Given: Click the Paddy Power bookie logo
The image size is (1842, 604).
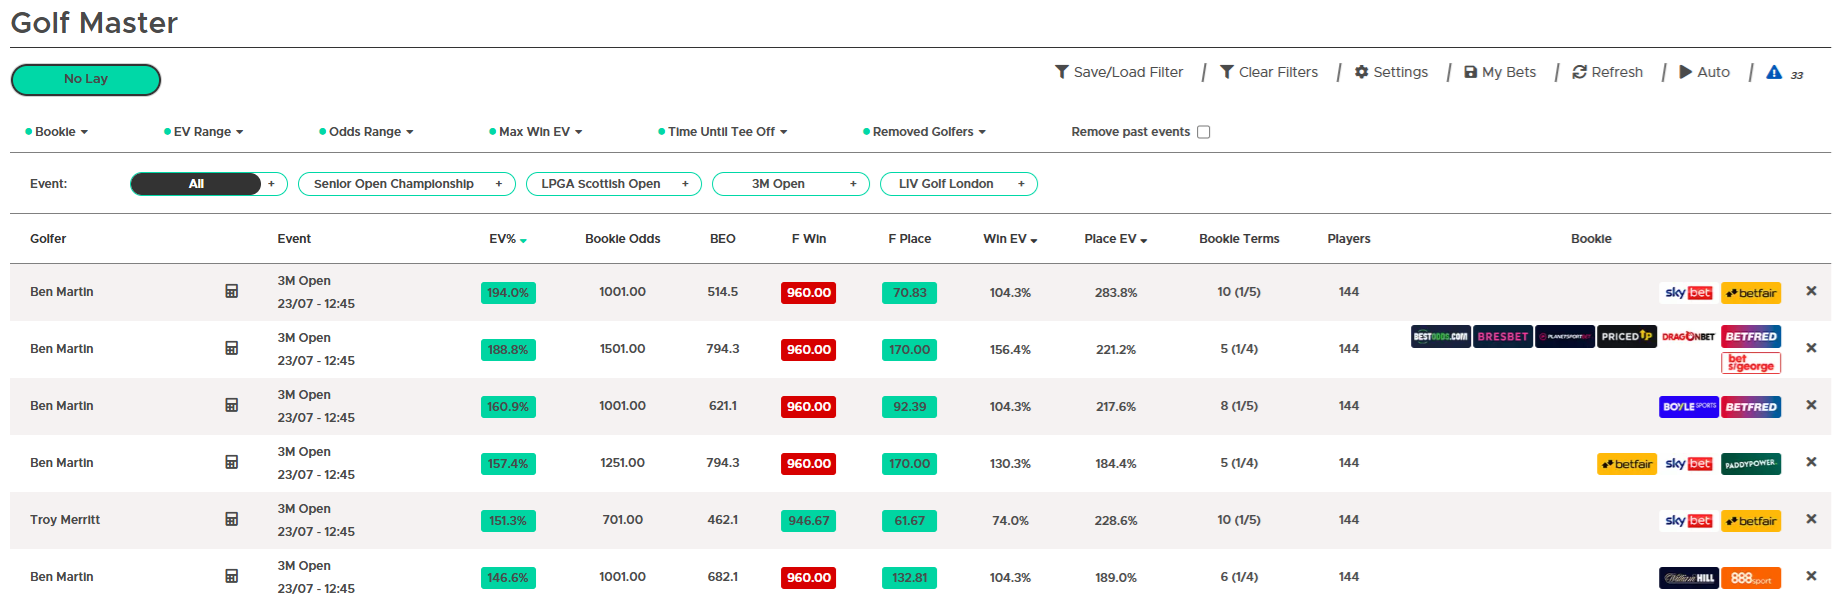Looking at the screenshot, I should coord(1751,464).
